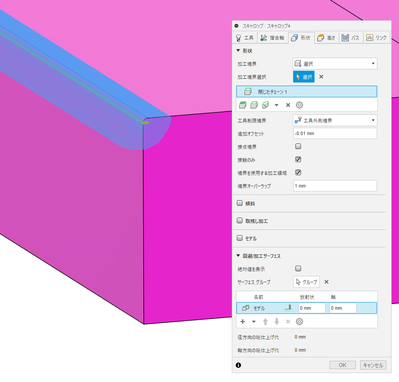Collapse the 回避/加工サーフェス section
The image size is (399, 382).
[238, 256]
